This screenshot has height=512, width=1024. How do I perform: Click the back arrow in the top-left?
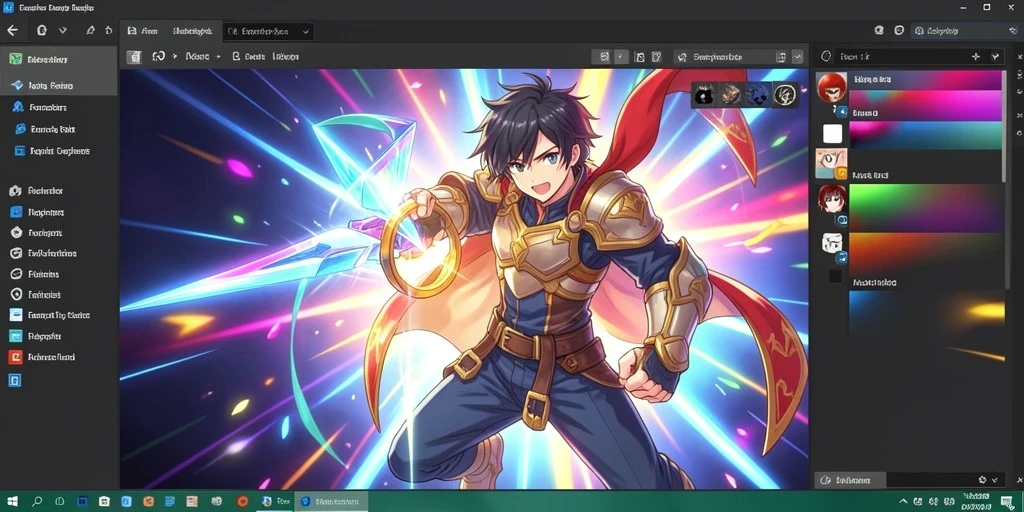coord(12,31)
